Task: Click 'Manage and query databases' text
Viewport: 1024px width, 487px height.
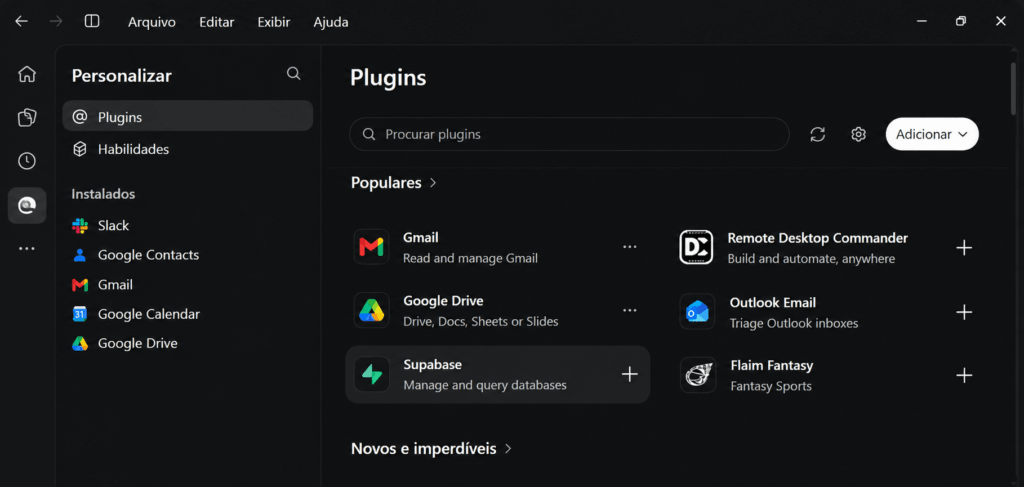Action: click(x=485, y=385)
